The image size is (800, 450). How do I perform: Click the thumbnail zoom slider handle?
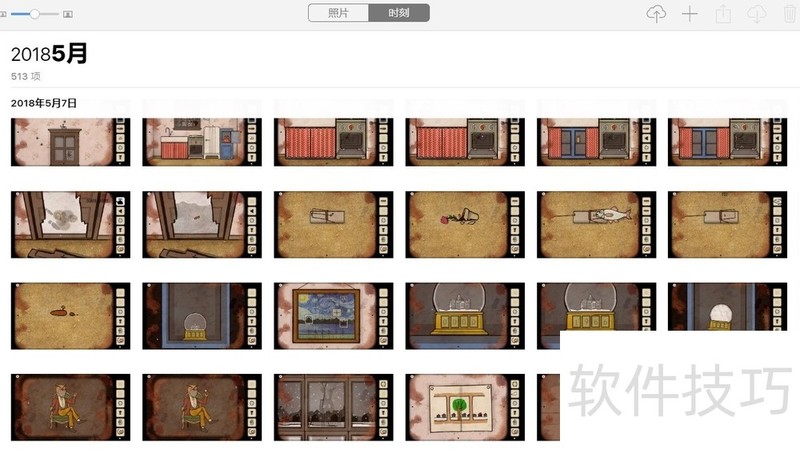tap(36, 14)
